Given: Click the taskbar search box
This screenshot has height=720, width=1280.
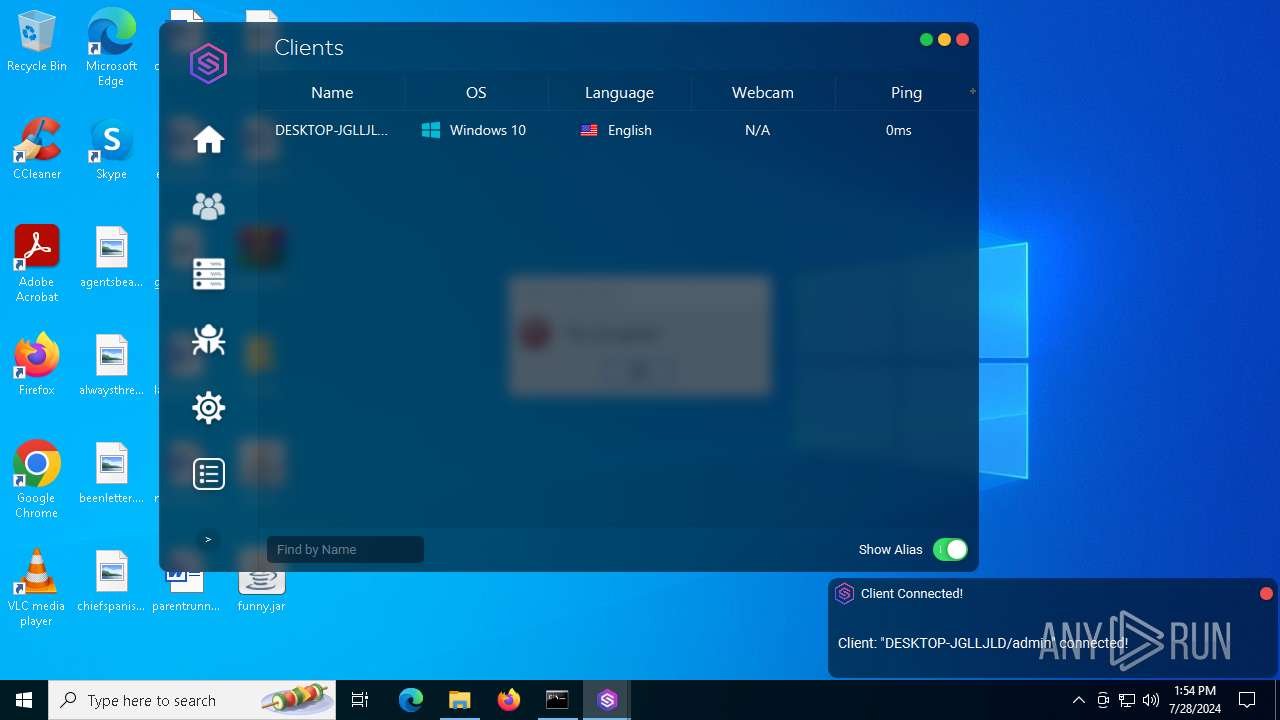Looking at the screenshot, I should click(x=192, y=700).
